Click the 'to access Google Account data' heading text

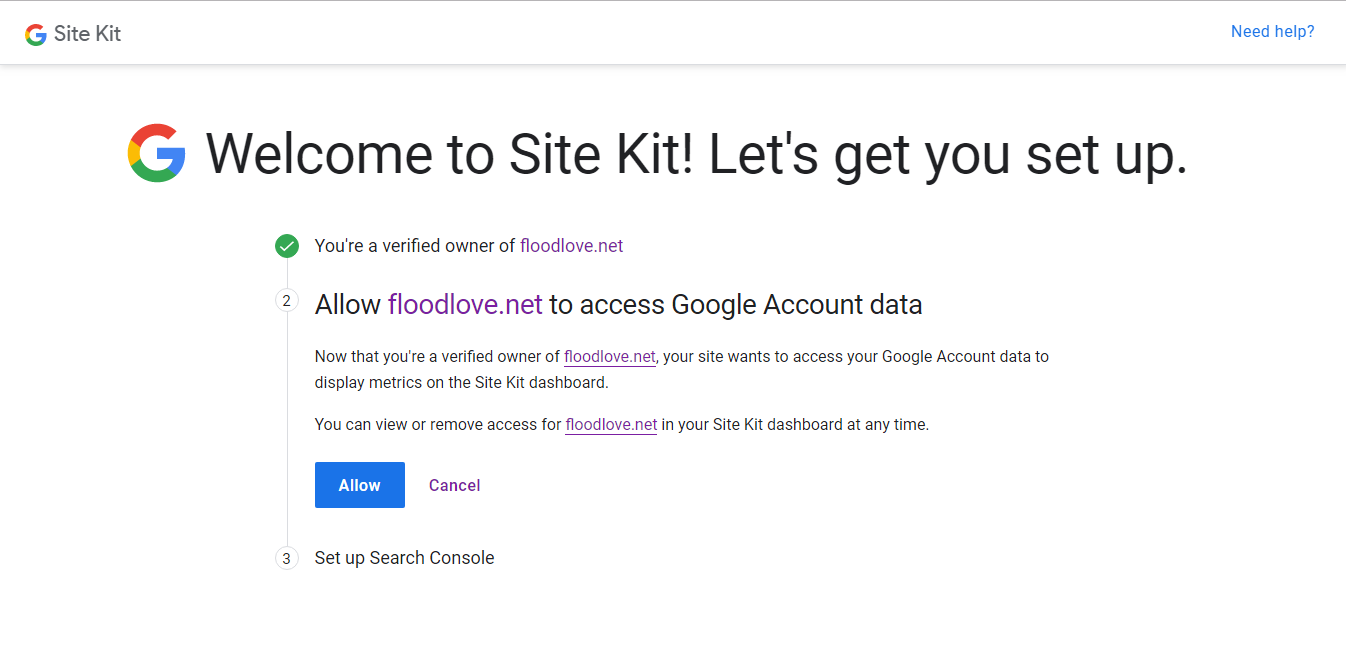tap(735, 304)
